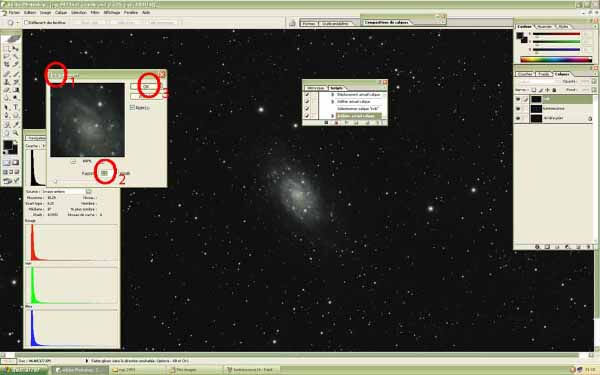Toggle visibility of the middle layer

click(x=518, y=109)
